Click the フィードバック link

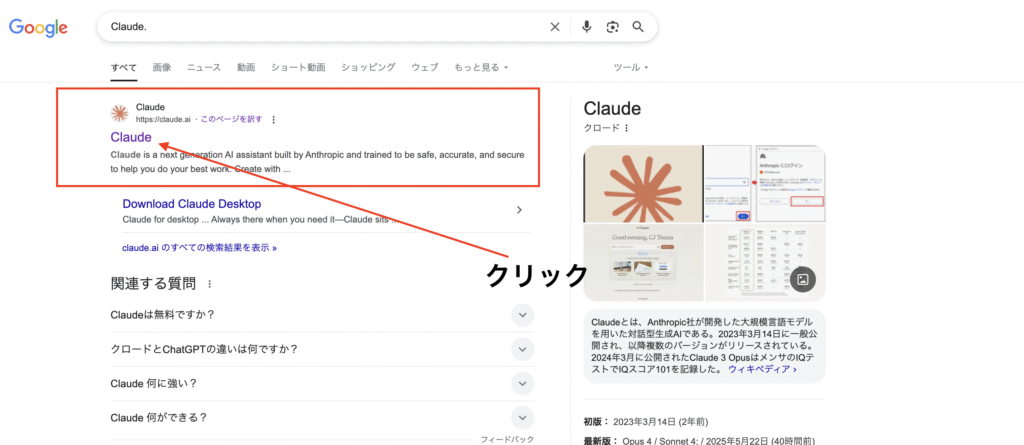(507, 440)
